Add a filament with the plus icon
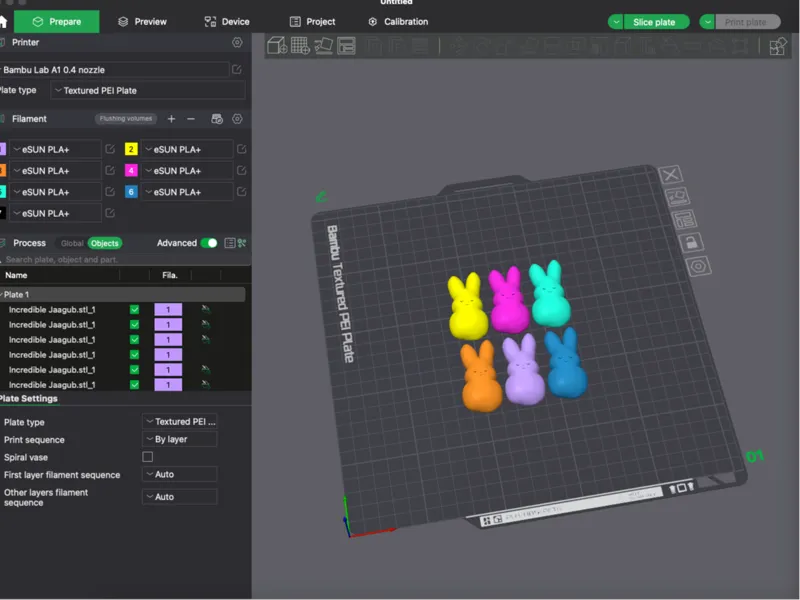 tap(171, 119)
